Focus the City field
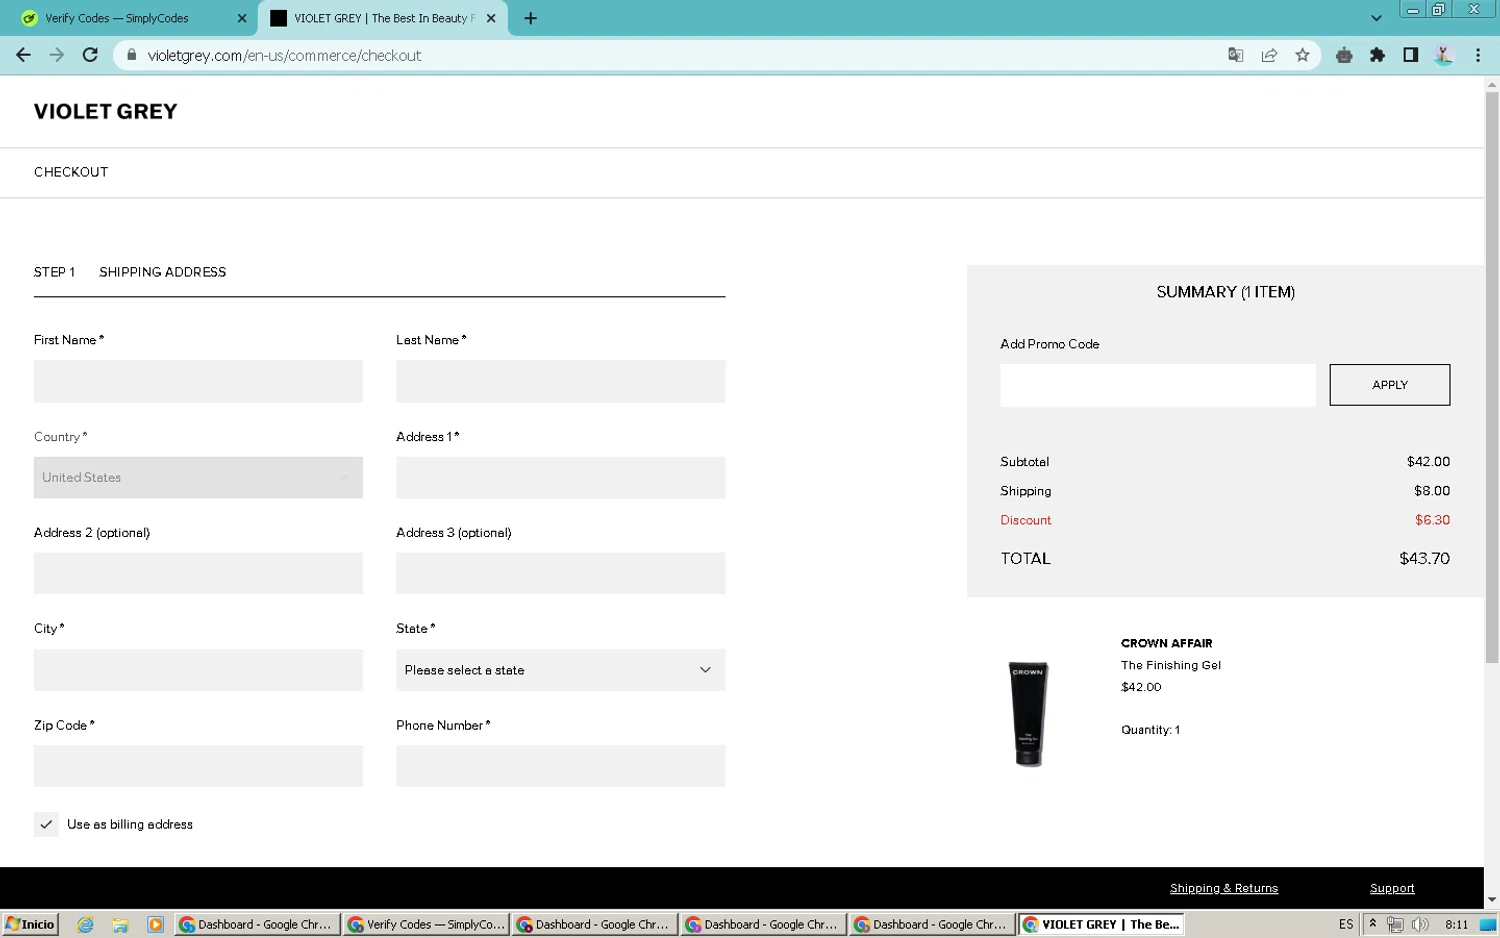Viewport: 1500px width, 938px height. pos(198,670)
